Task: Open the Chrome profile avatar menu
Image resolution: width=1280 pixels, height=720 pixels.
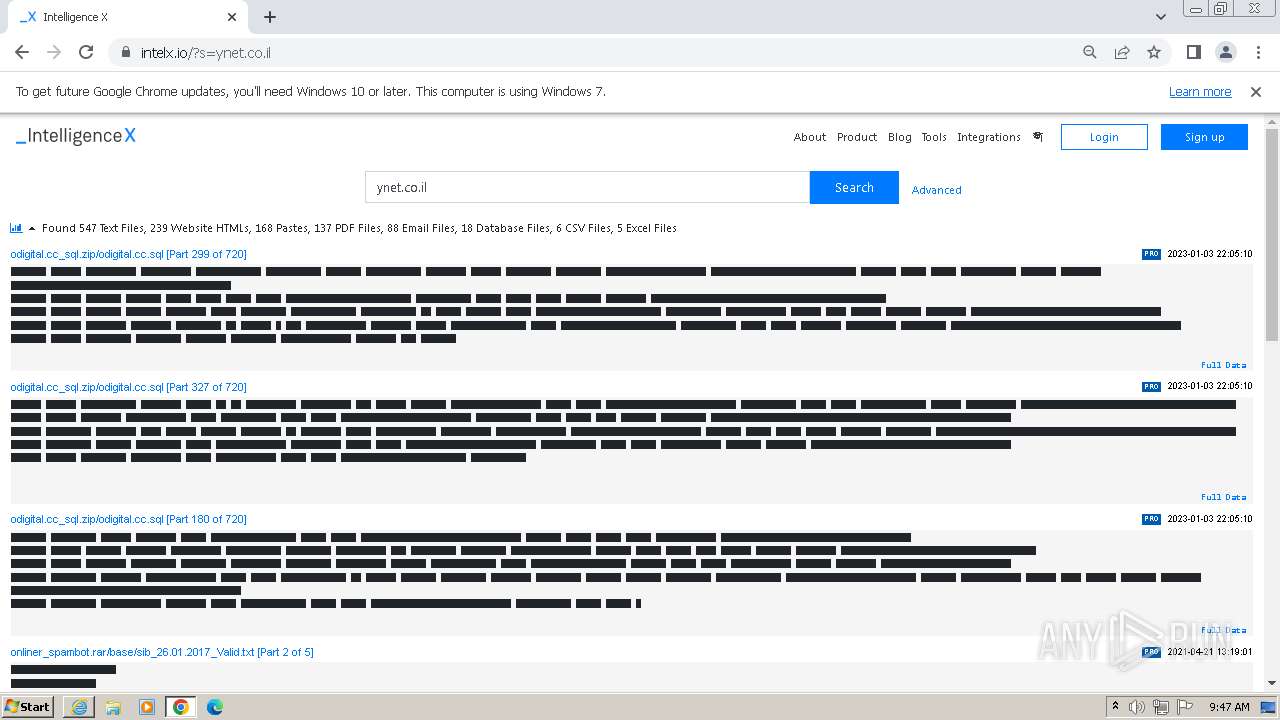Action: [x=1225, y=52]
